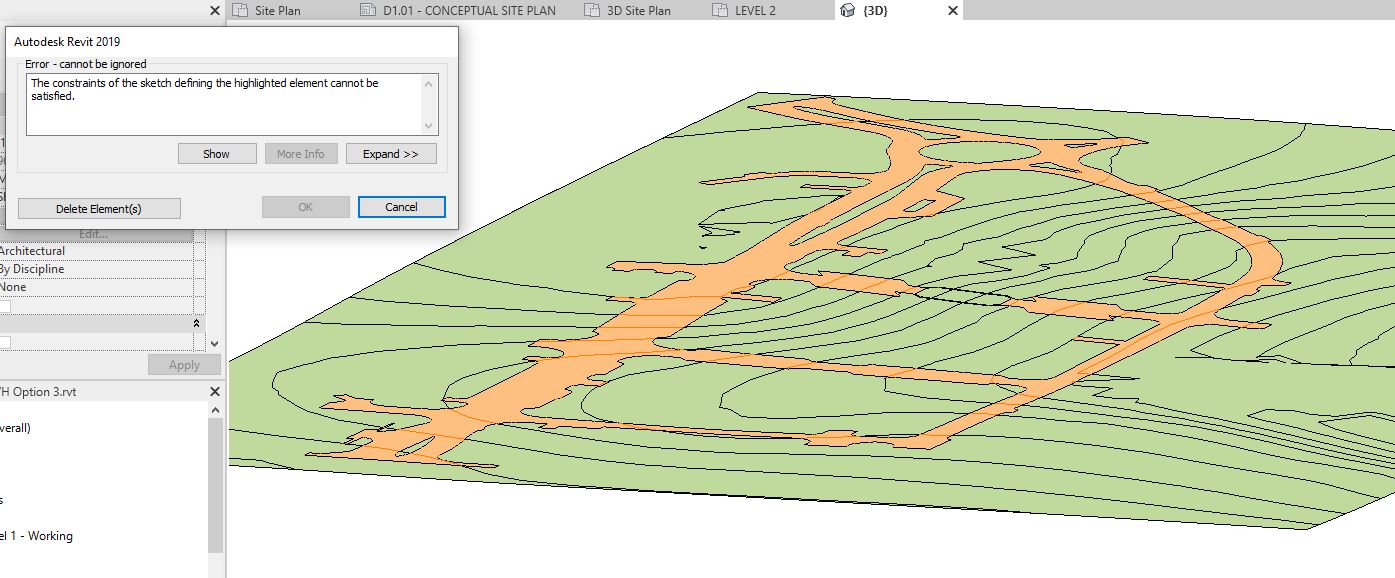
Task: Click the floor plan icon on LEVEL 2 tab
Action: click(718, 10)
